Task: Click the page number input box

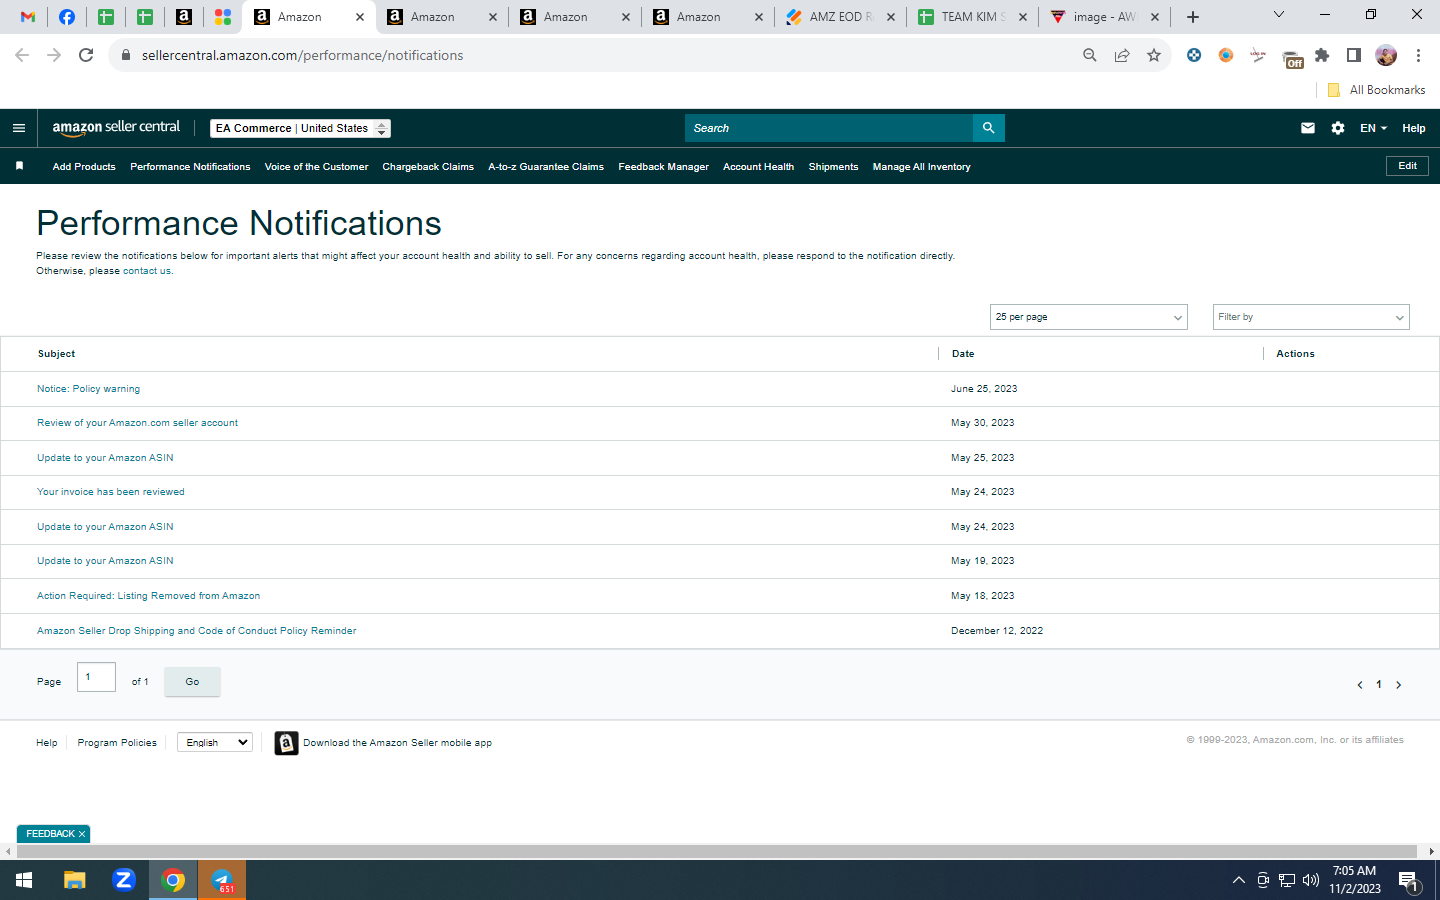Action: pyautogui.click(x=96, y=677)
